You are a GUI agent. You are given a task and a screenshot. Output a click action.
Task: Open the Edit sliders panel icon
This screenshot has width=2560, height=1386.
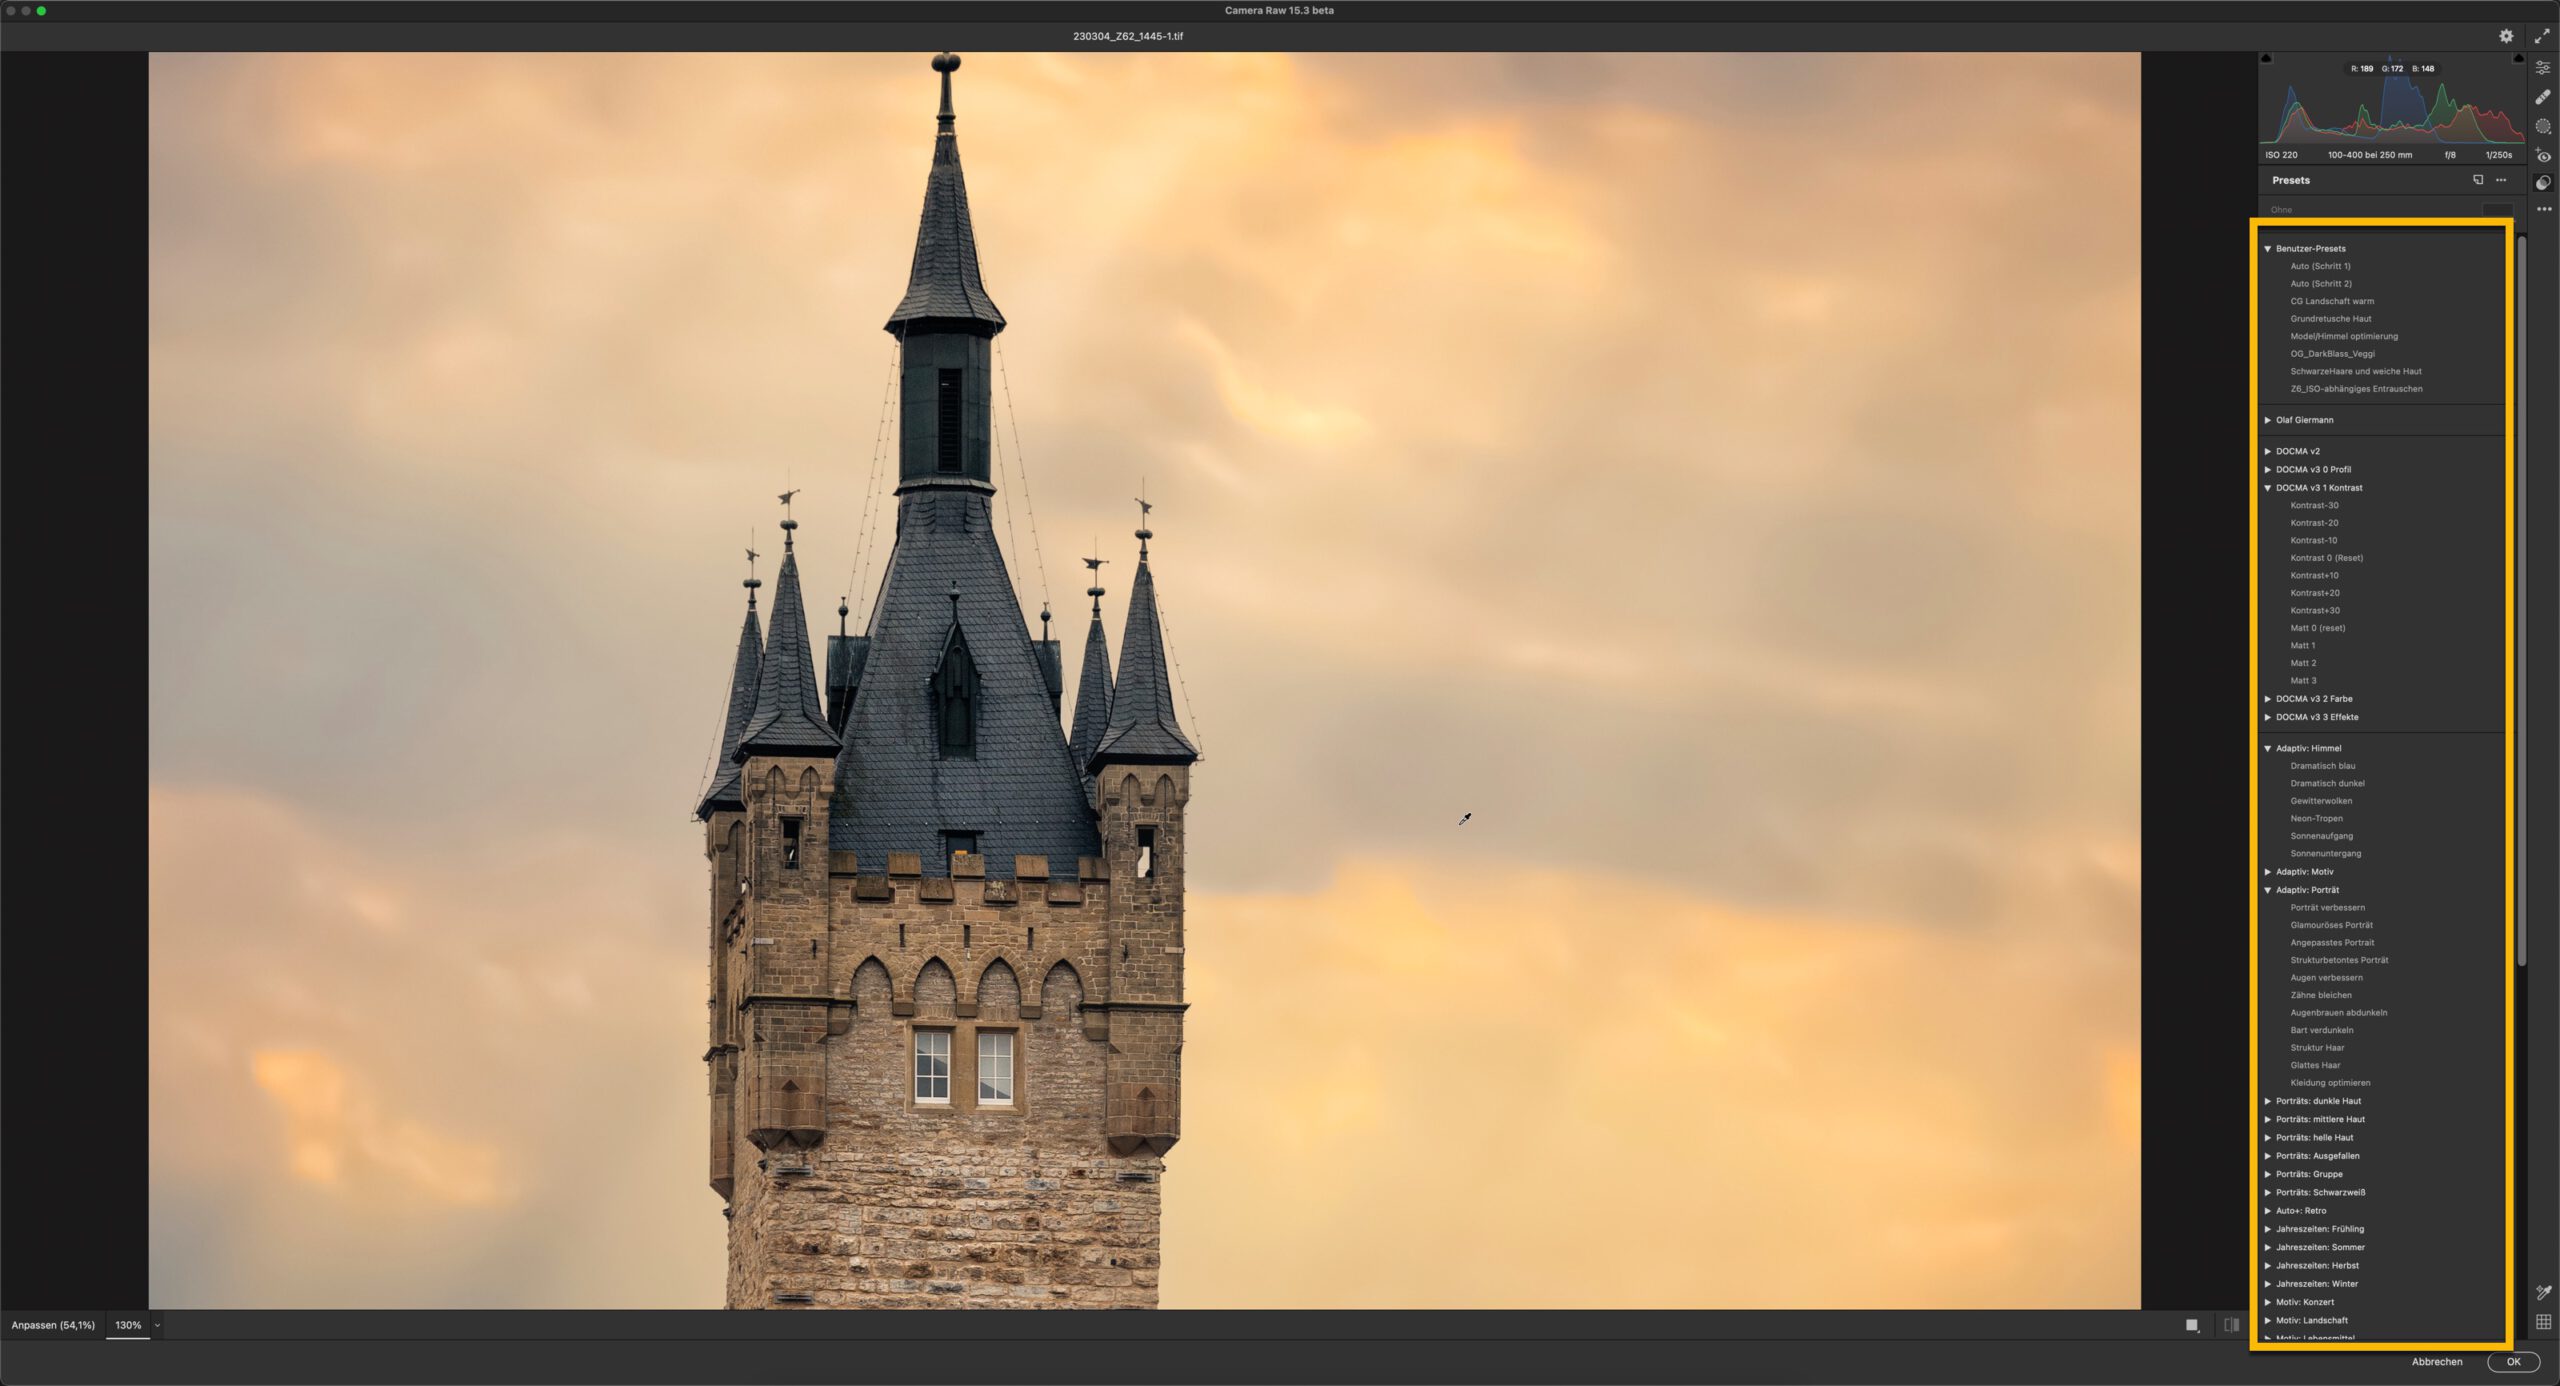tap(2543, 68)
